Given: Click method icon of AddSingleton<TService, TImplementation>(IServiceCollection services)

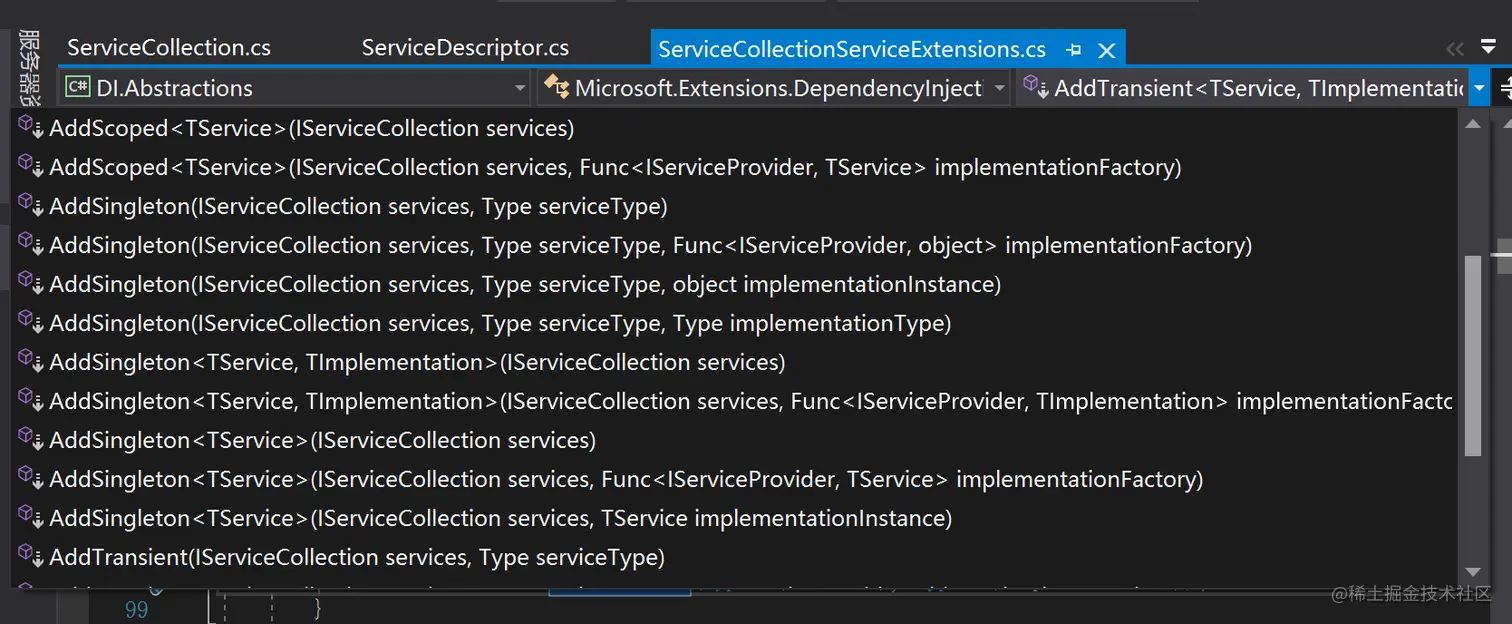Looking at the screenshot, I should point(31,360).
